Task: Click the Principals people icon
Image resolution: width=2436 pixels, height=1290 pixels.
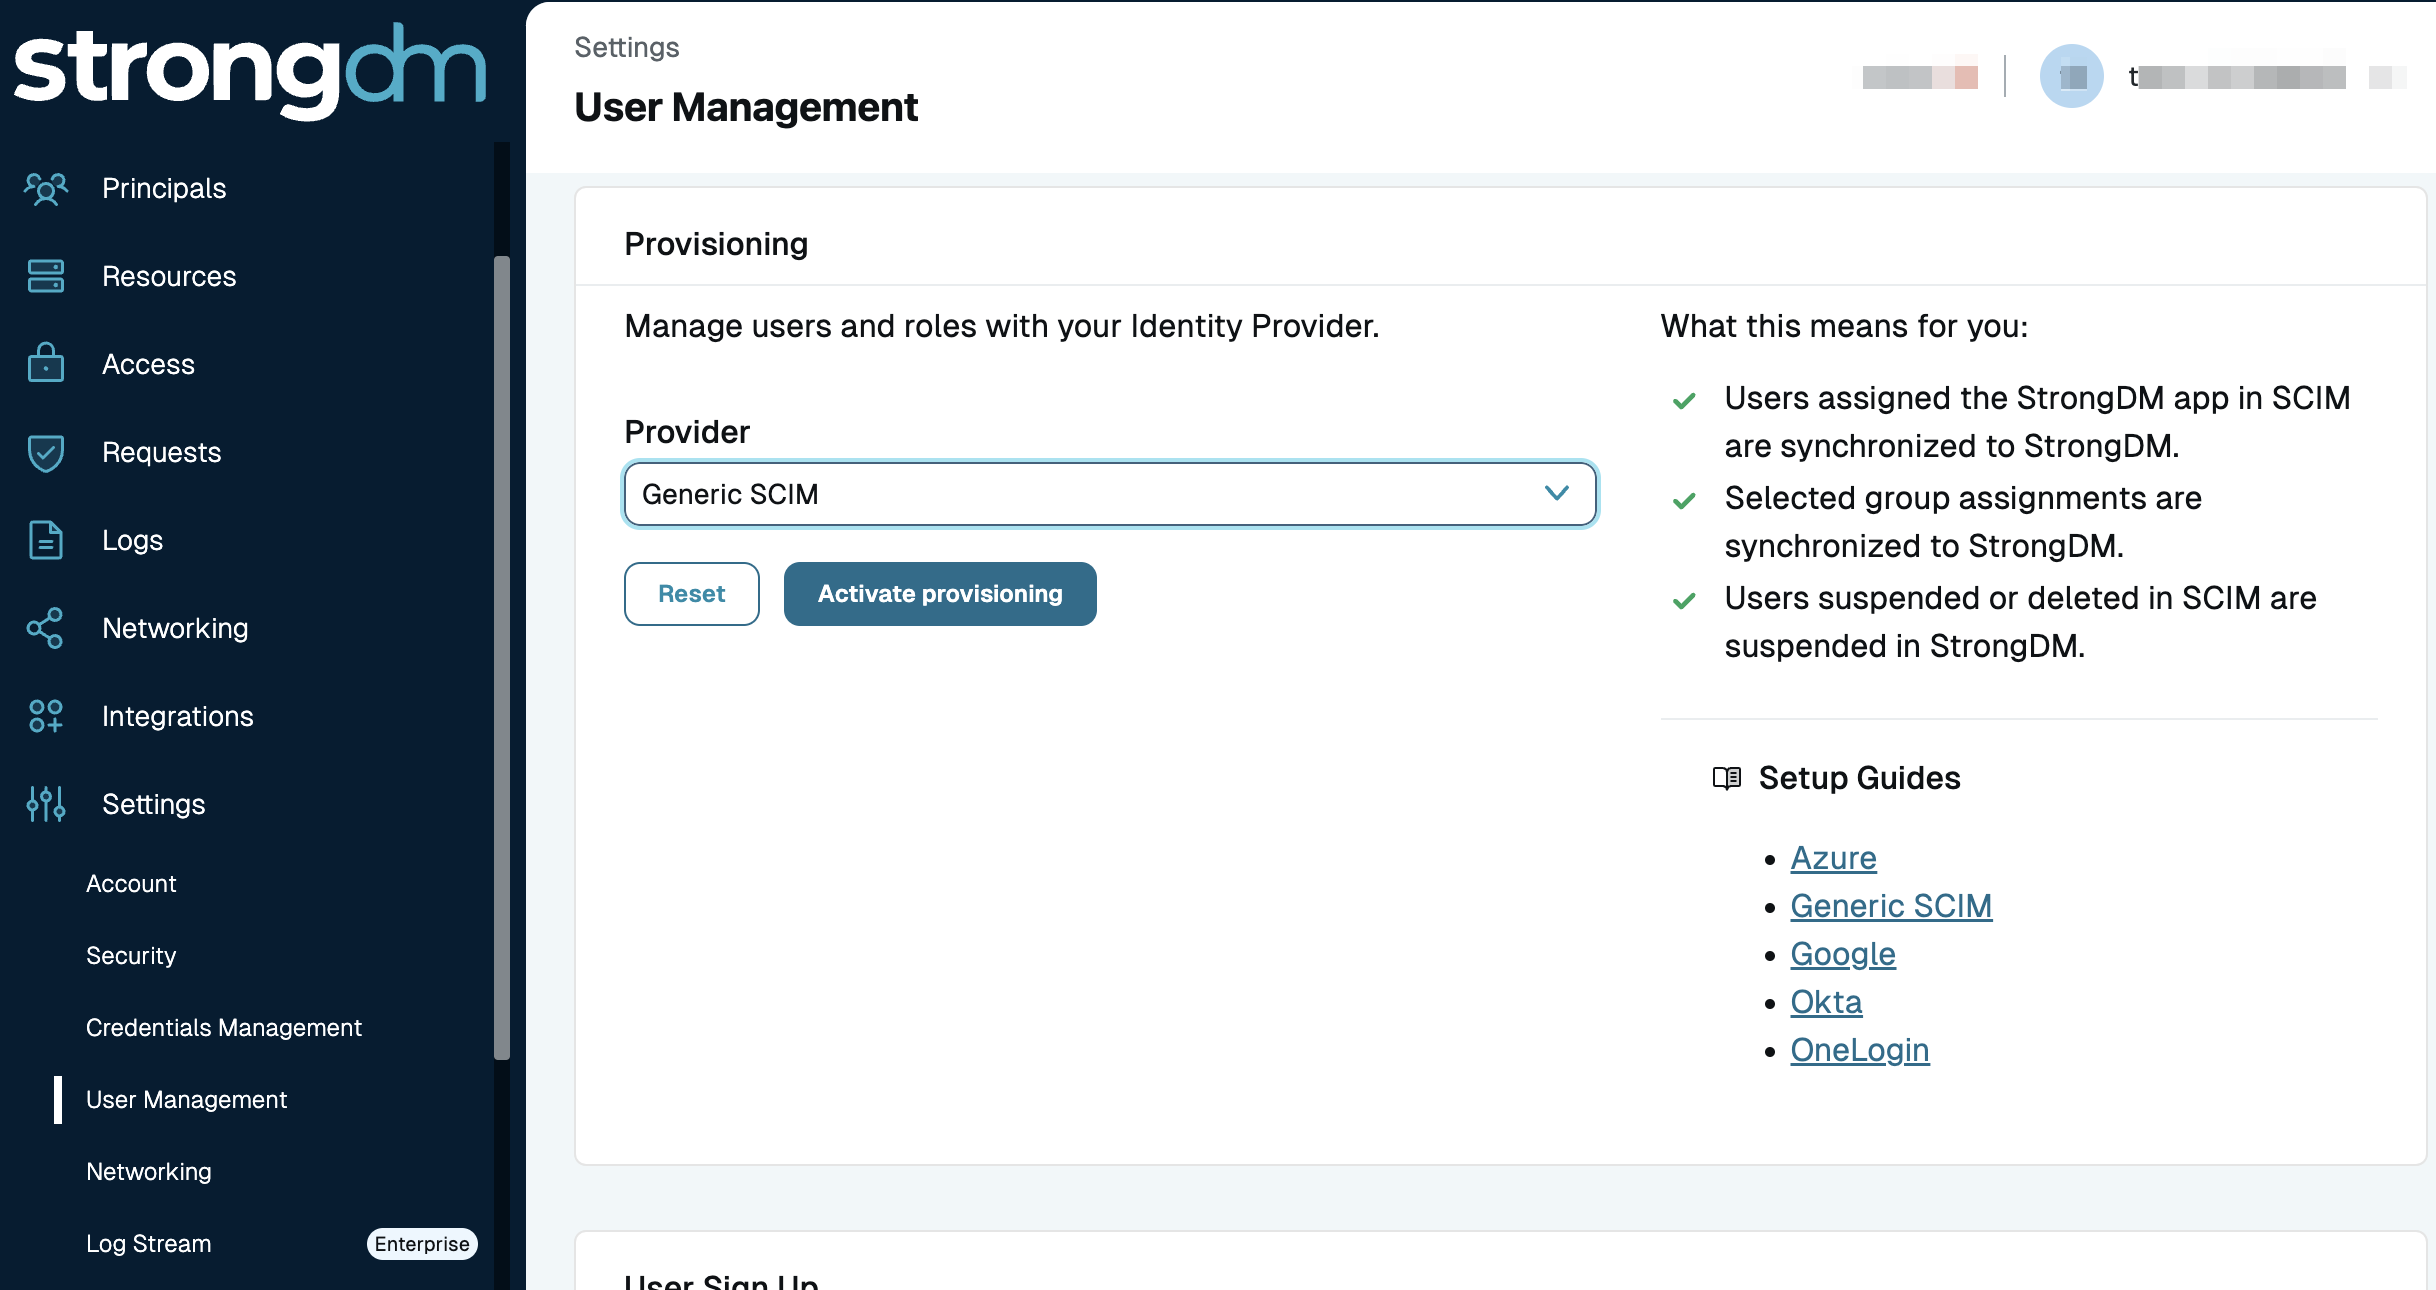Action: [45, 188]
